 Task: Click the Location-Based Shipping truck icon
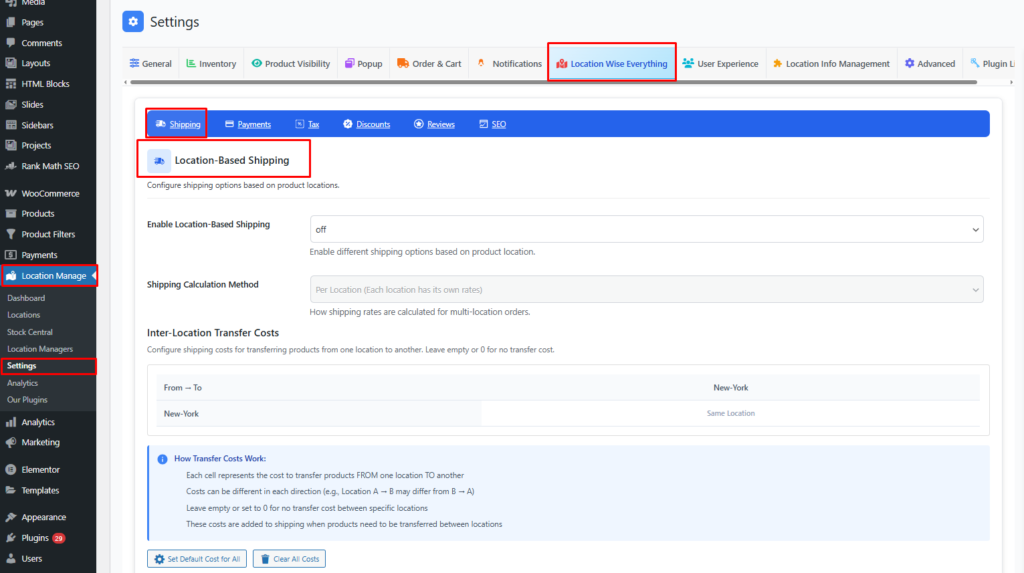(159, 160)
